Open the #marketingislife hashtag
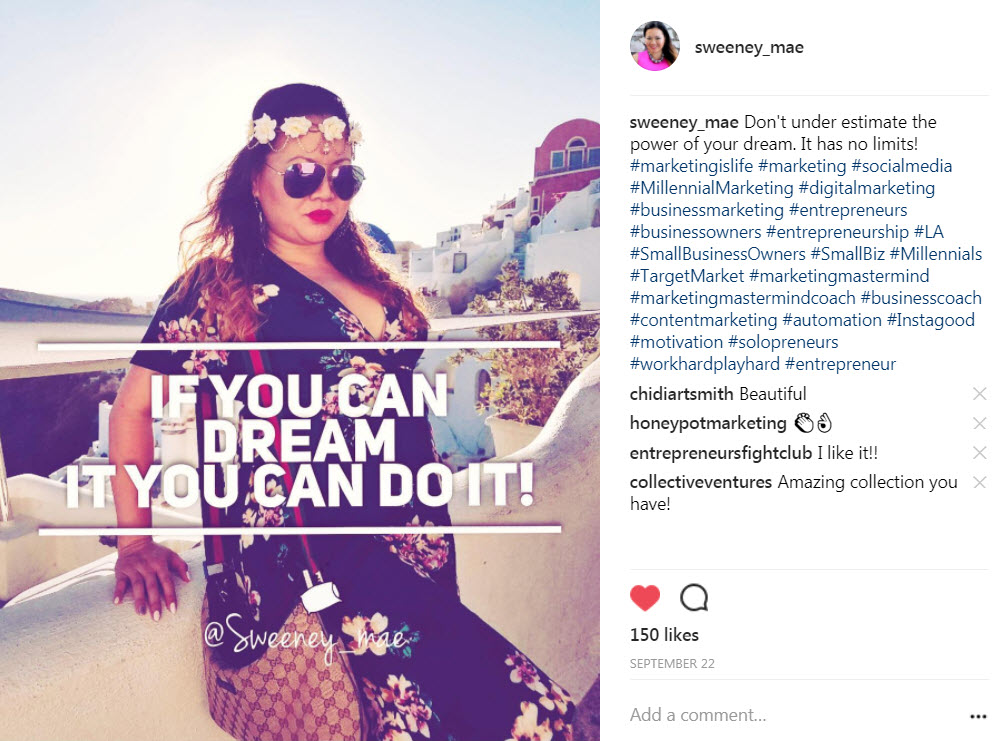The image size is (998, 741). [691, 166]
